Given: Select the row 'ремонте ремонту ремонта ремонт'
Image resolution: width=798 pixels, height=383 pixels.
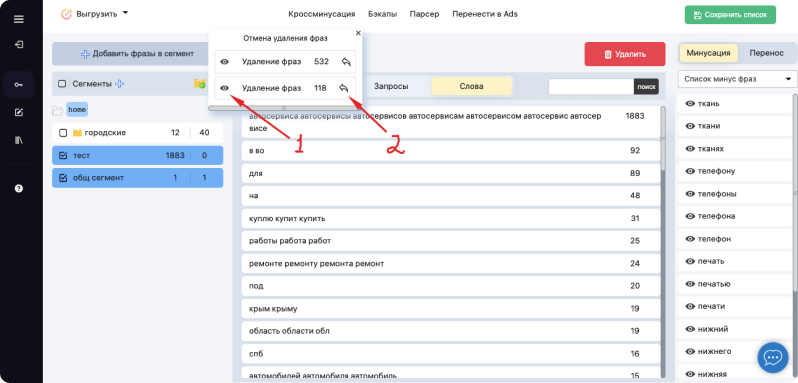Looking at the screenshot, I should point(450,263).
